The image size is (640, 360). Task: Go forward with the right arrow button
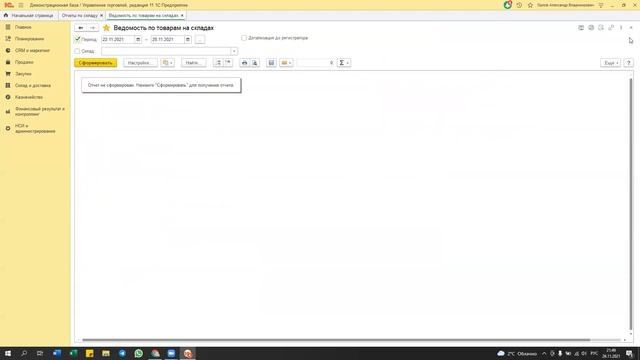93,28
